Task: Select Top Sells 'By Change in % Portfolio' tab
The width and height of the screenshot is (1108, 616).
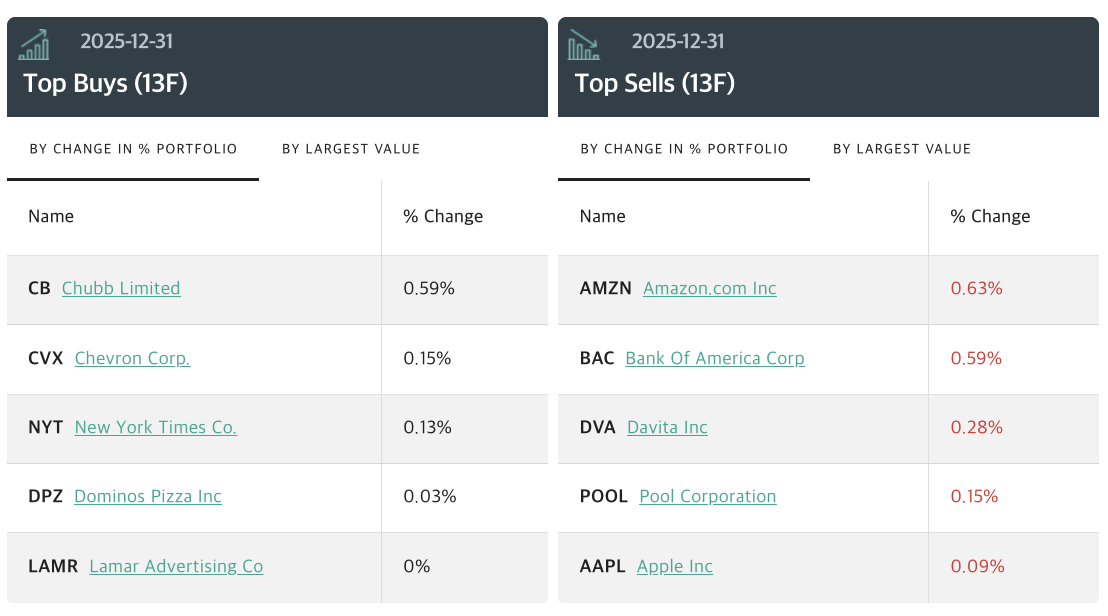Action: click(684, 149)
